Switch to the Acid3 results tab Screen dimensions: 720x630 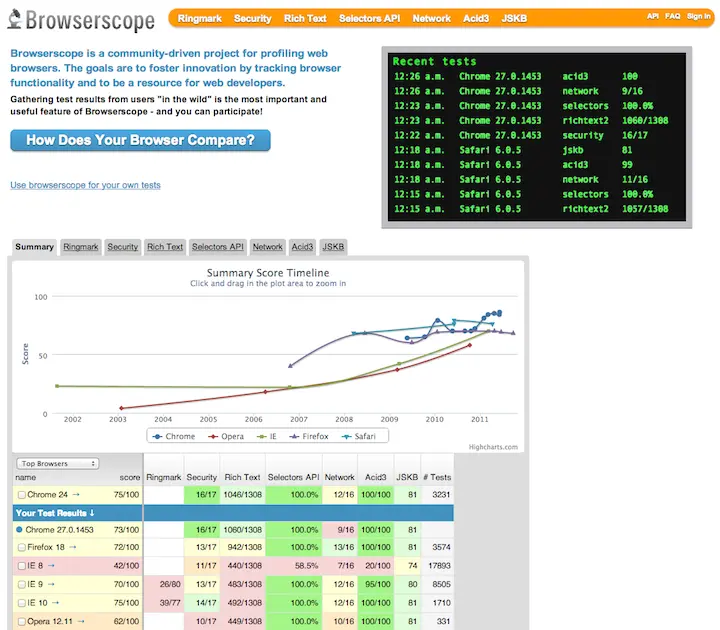click(302, 247)
